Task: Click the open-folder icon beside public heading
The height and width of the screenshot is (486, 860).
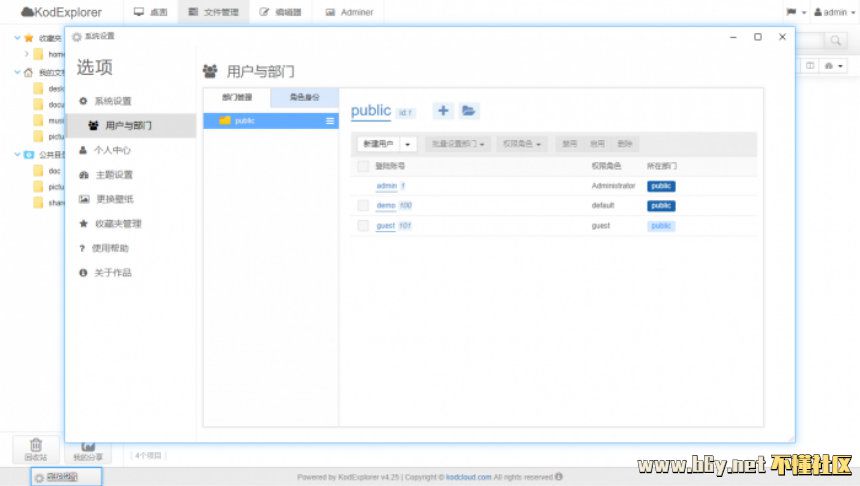Action: pos(469,111)
